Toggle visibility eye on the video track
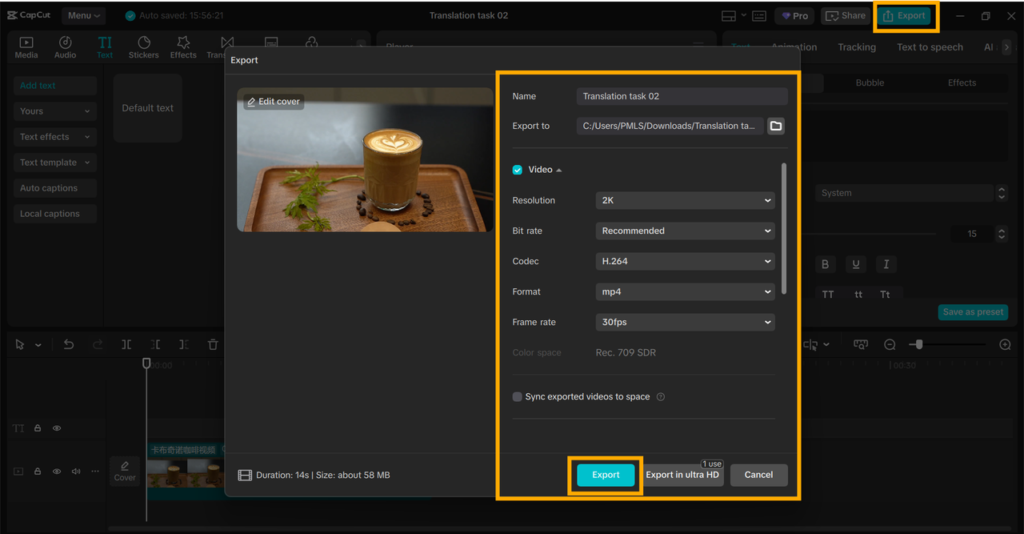The image size is (1024, 534). 57,471
